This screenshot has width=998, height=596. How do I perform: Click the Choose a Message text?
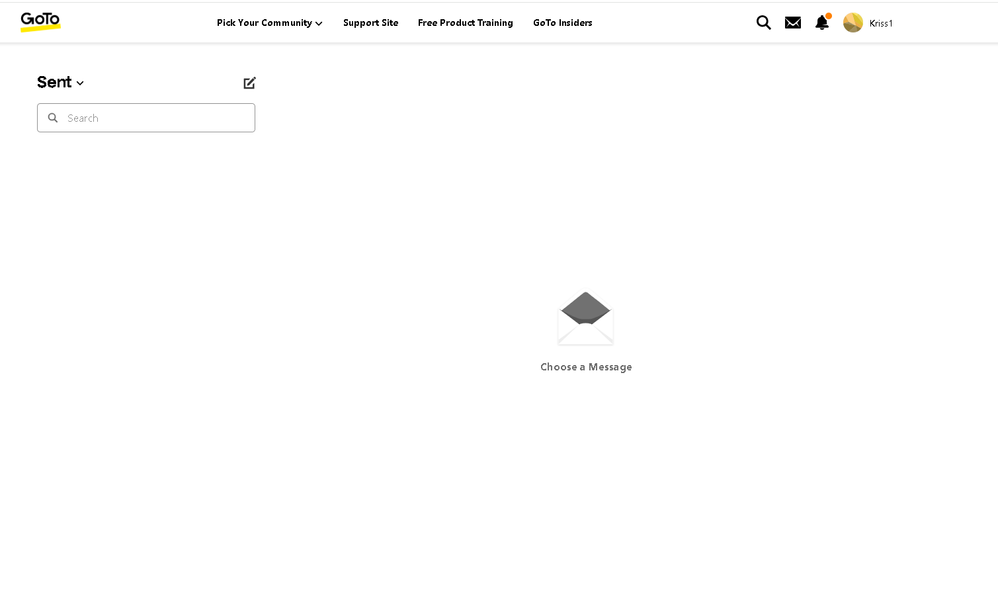585,367
